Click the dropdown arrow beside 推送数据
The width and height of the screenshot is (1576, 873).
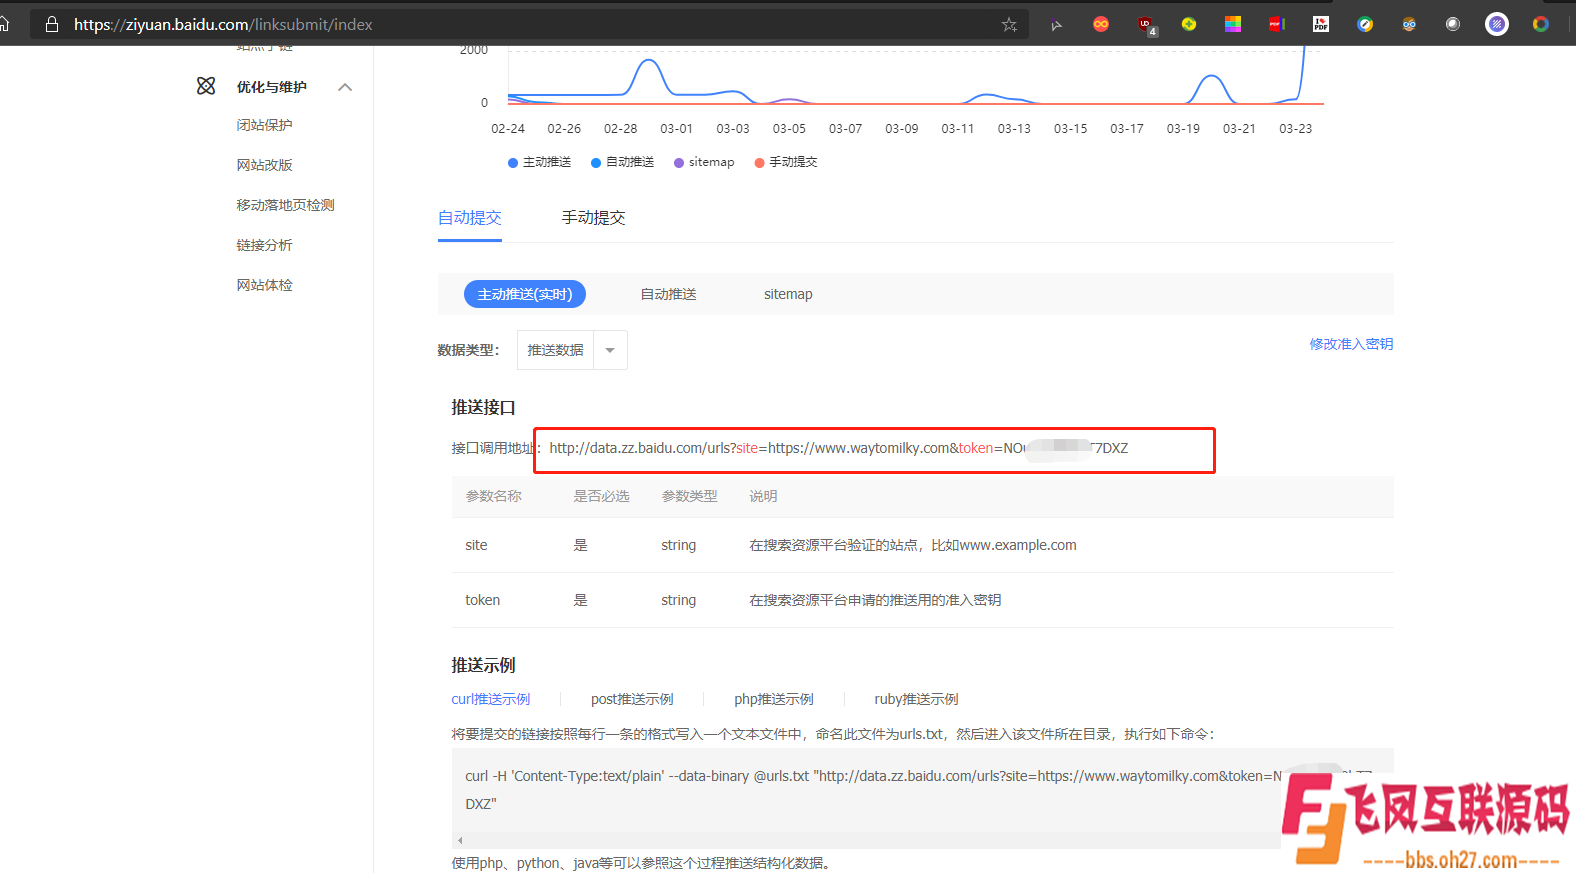(x=610, y=350)
